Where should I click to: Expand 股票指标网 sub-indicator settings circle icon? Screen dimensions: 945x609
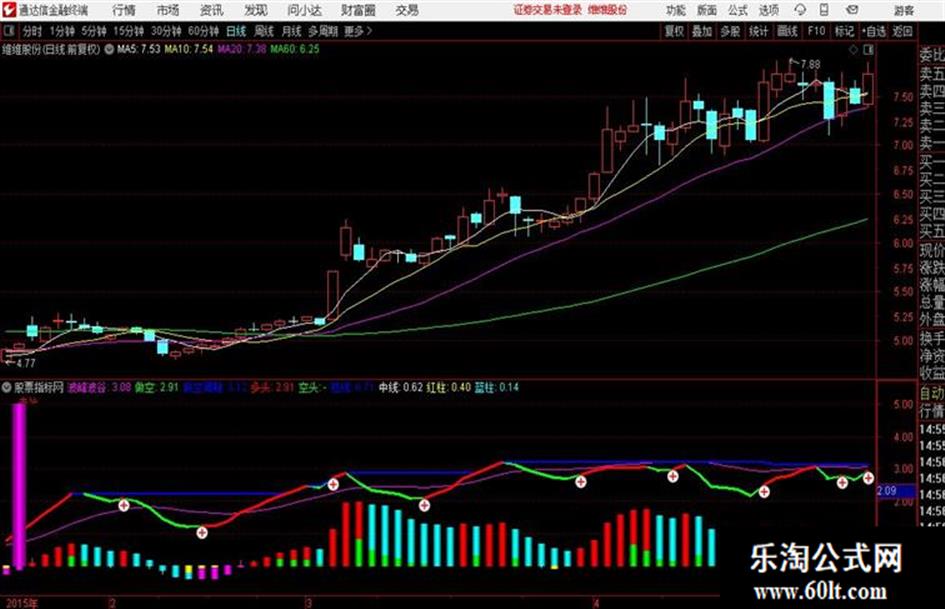click(x=7, y=387)
